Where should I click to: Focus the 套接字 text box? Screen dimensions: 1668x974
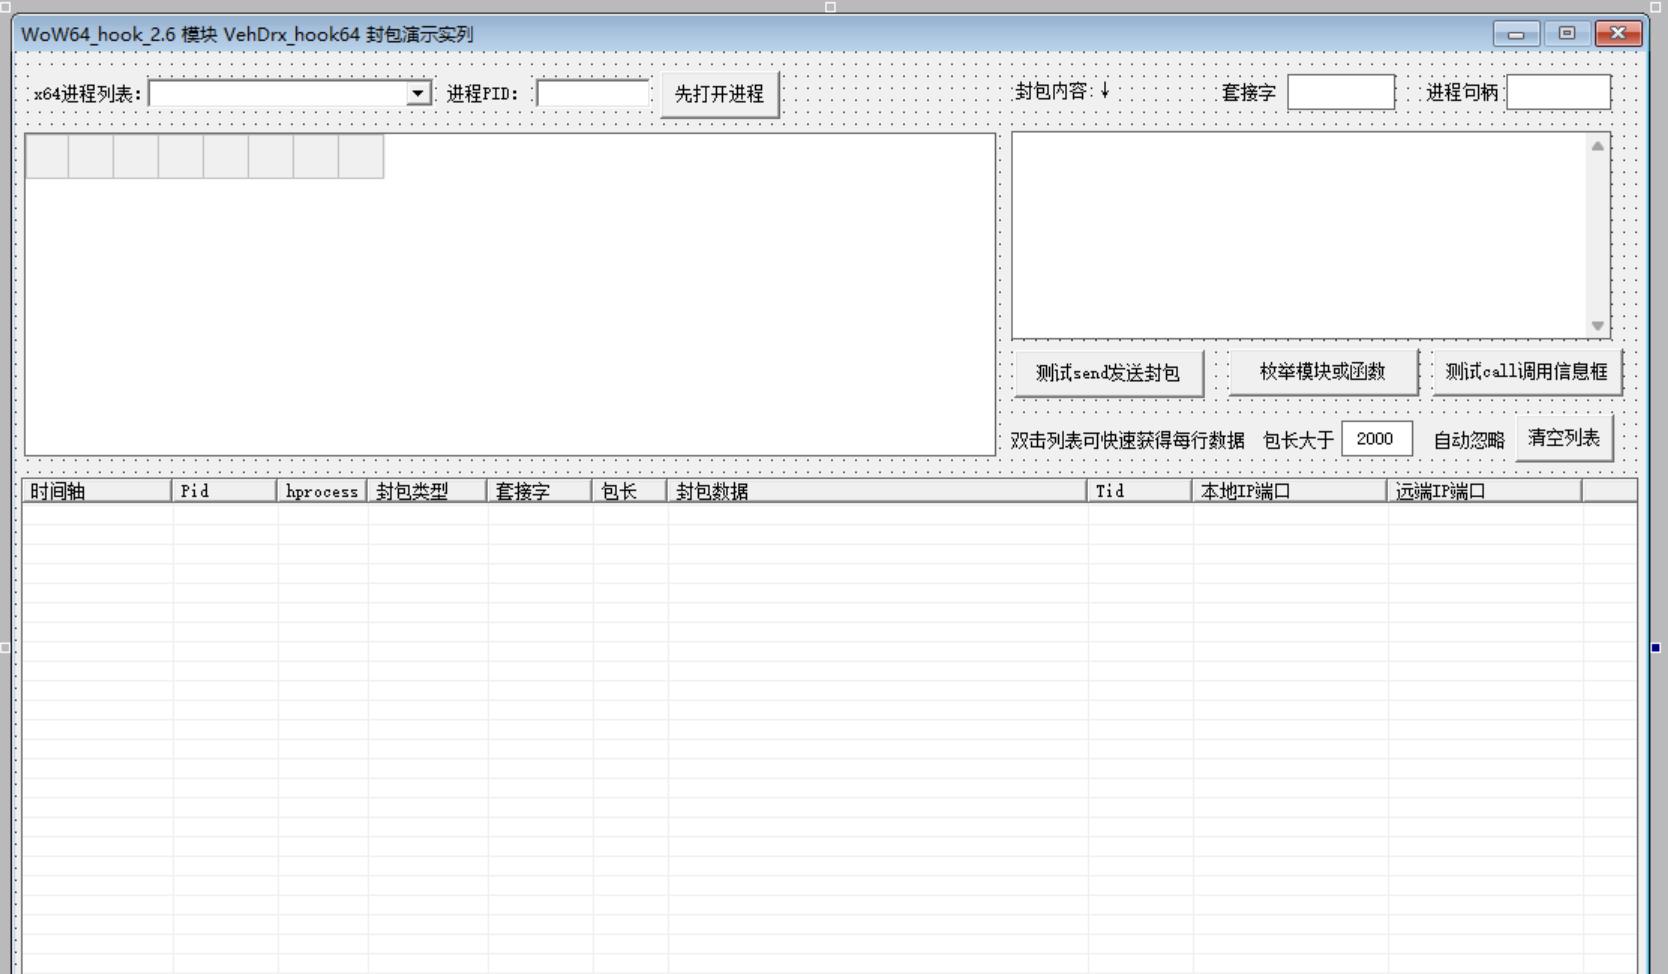1340,92
